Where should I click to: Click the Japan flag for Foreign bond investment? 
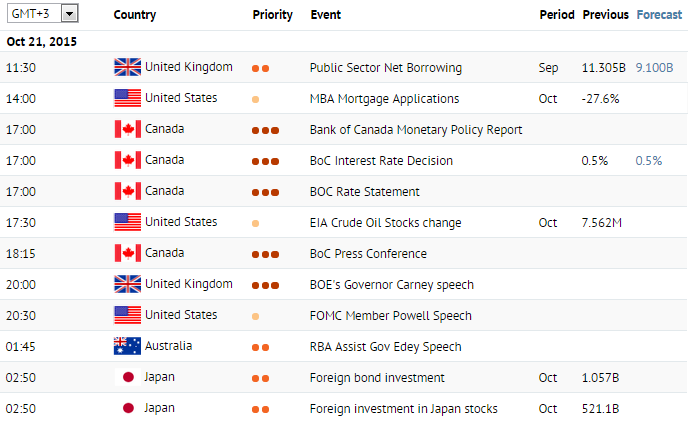(128, 377)
